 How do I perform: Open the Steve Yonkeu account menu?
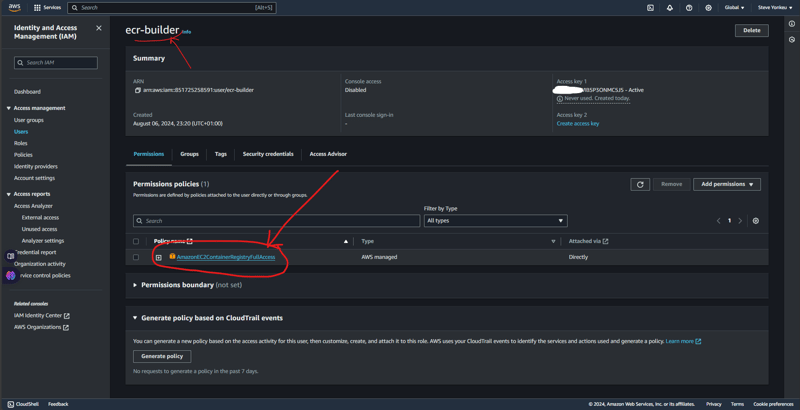click(774, 8)
